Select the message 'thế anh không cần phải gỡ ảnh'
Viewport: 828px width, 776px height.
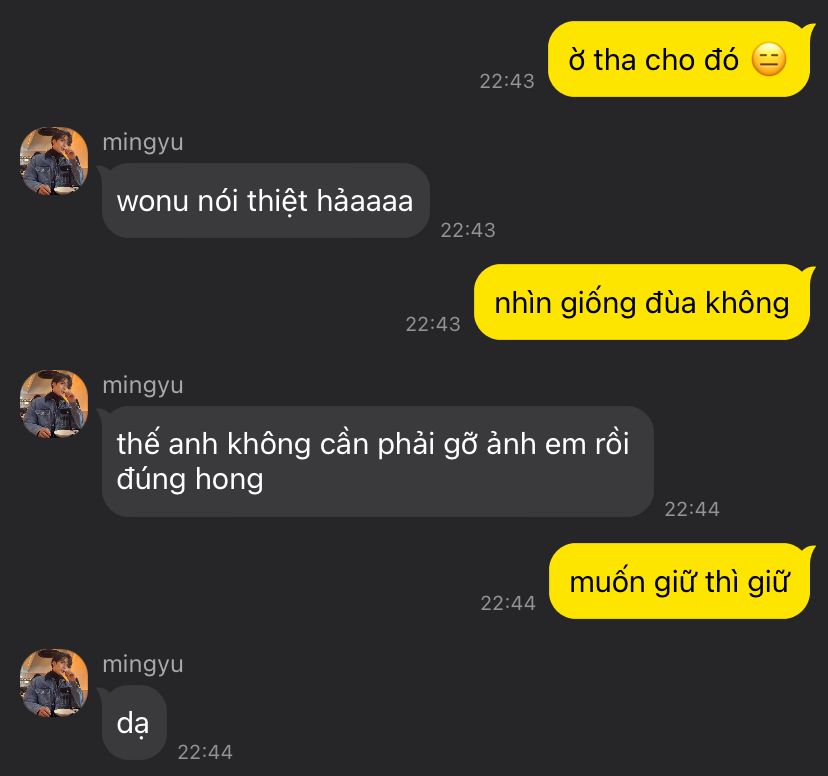coord(378,461)
